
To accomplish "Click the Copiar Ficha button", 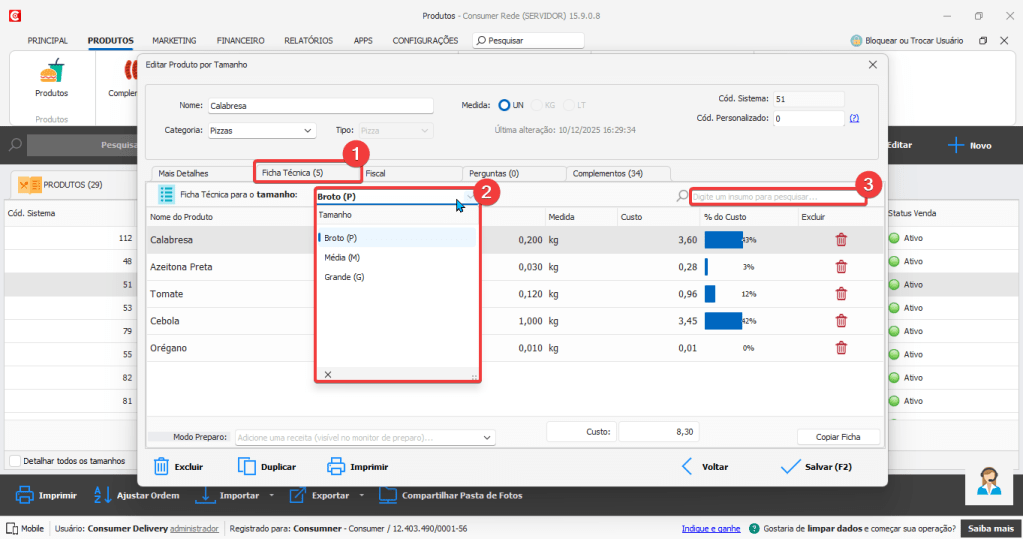I will (x=838, y=437).
